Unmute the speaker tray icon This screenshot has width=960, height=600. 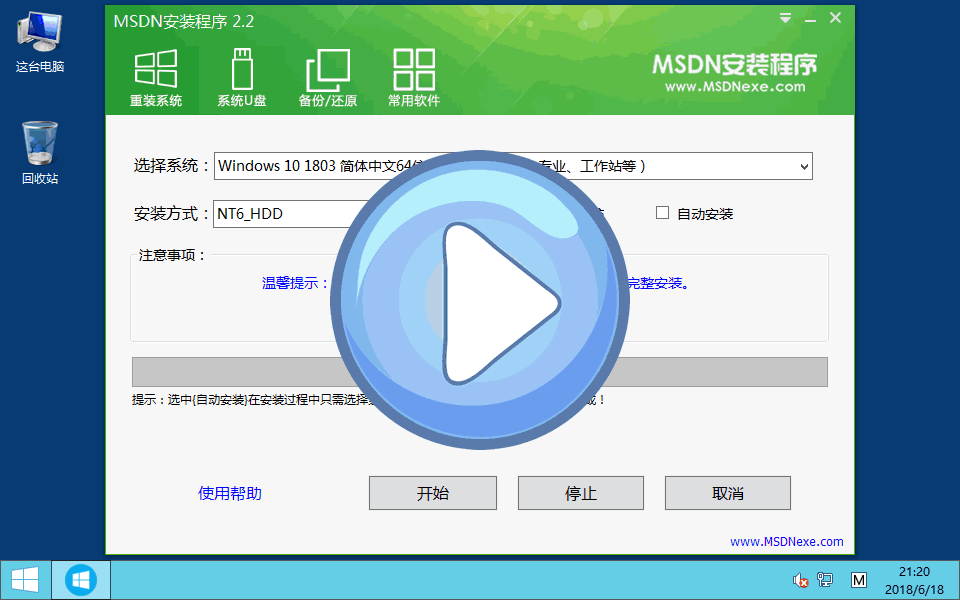pyautogui.click(x=799, y=580)
